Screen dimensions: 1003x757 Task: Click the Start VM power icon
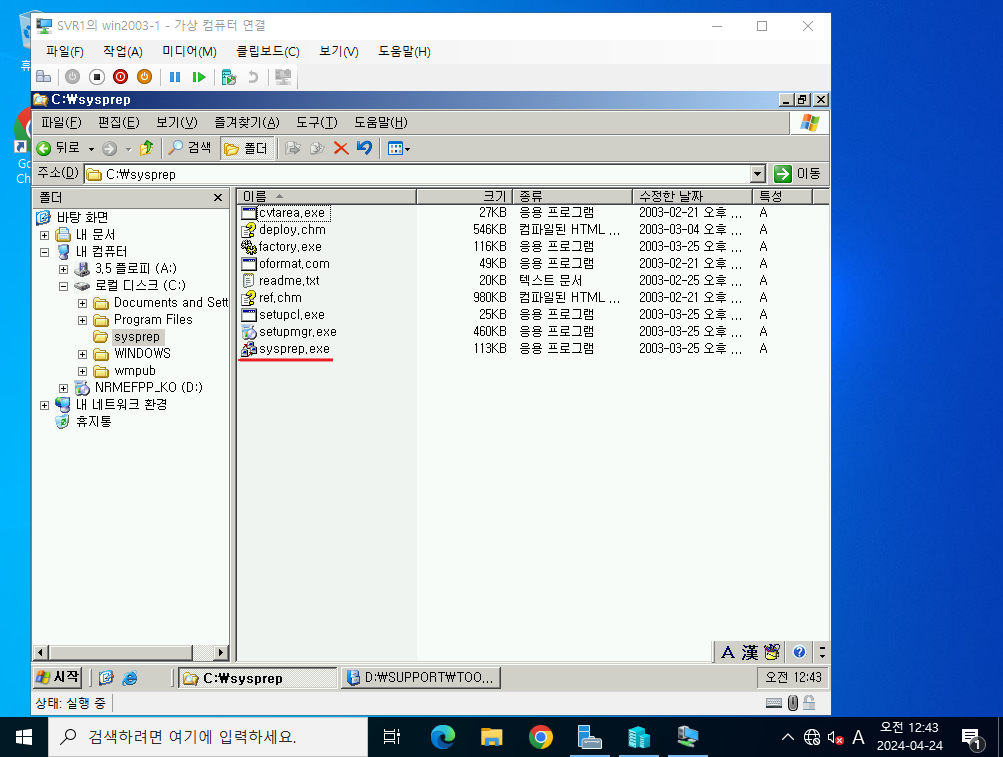(72, 77)
